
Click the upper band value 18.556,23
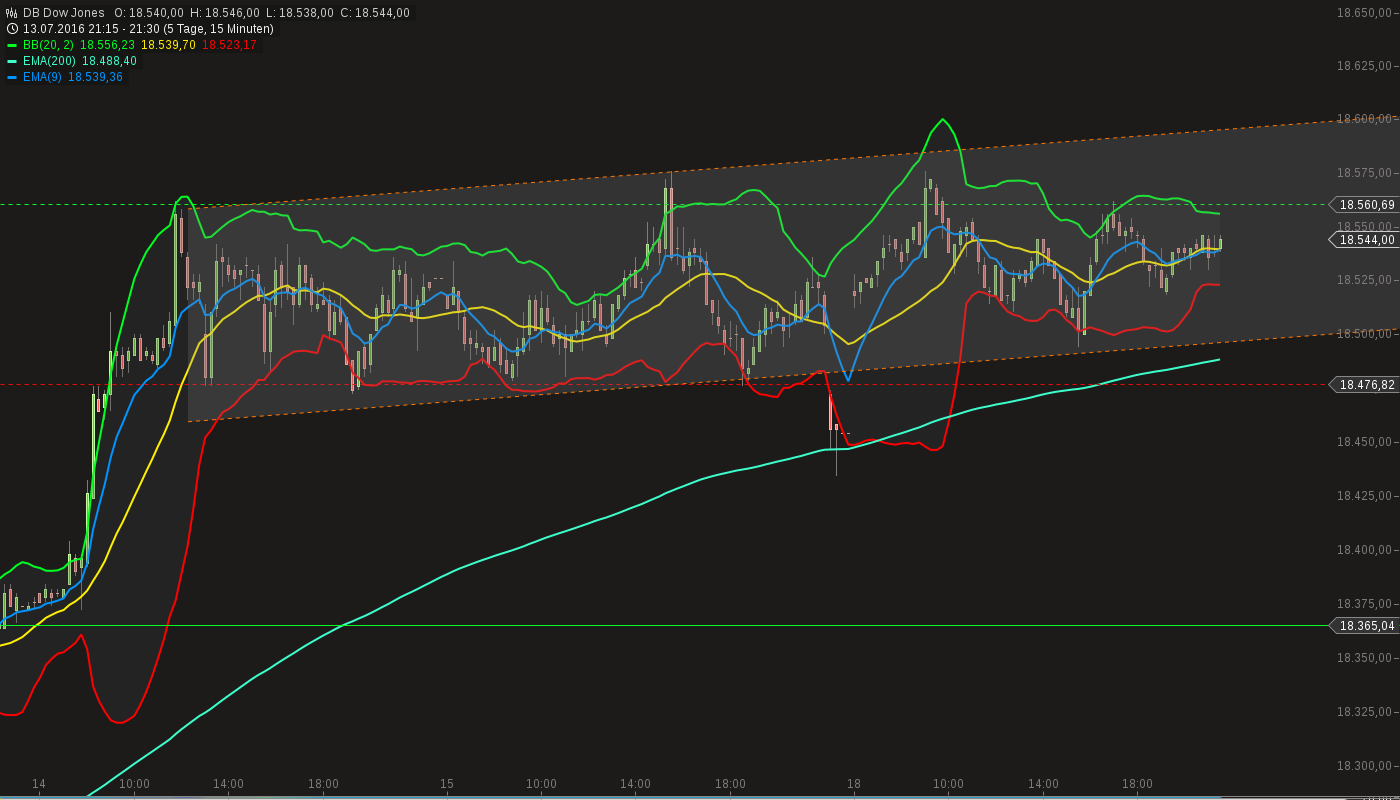pyautogui.click(x=107, y=45)
